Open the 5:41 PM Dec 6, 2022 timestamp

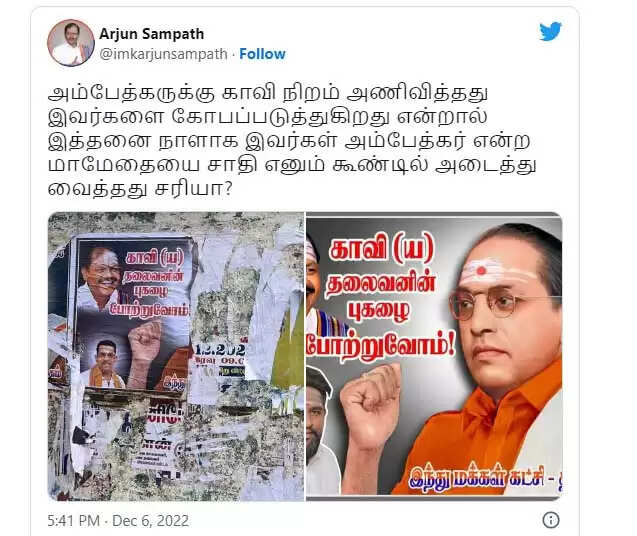click(118, 521)
